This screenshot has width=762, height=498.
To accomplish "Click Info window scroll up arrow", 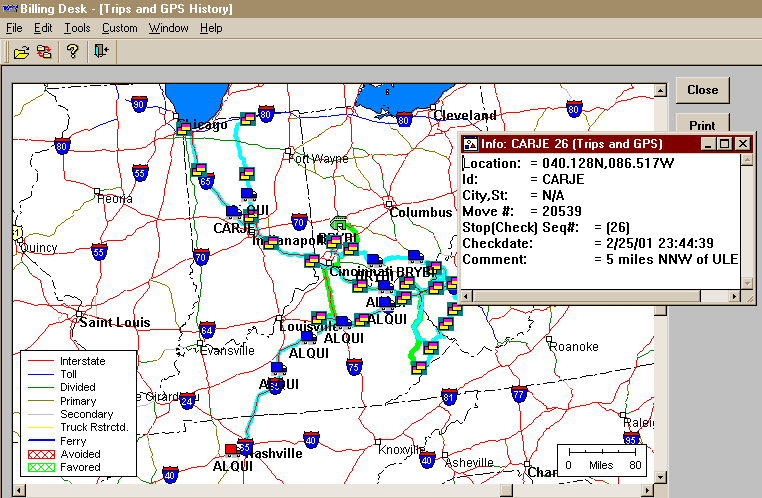I will [747, 159].
